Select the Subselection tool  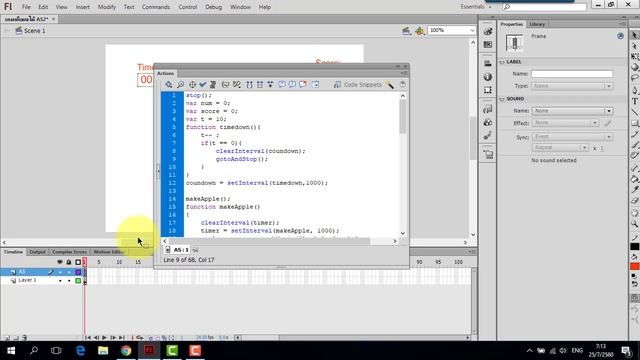click(634, 46)
